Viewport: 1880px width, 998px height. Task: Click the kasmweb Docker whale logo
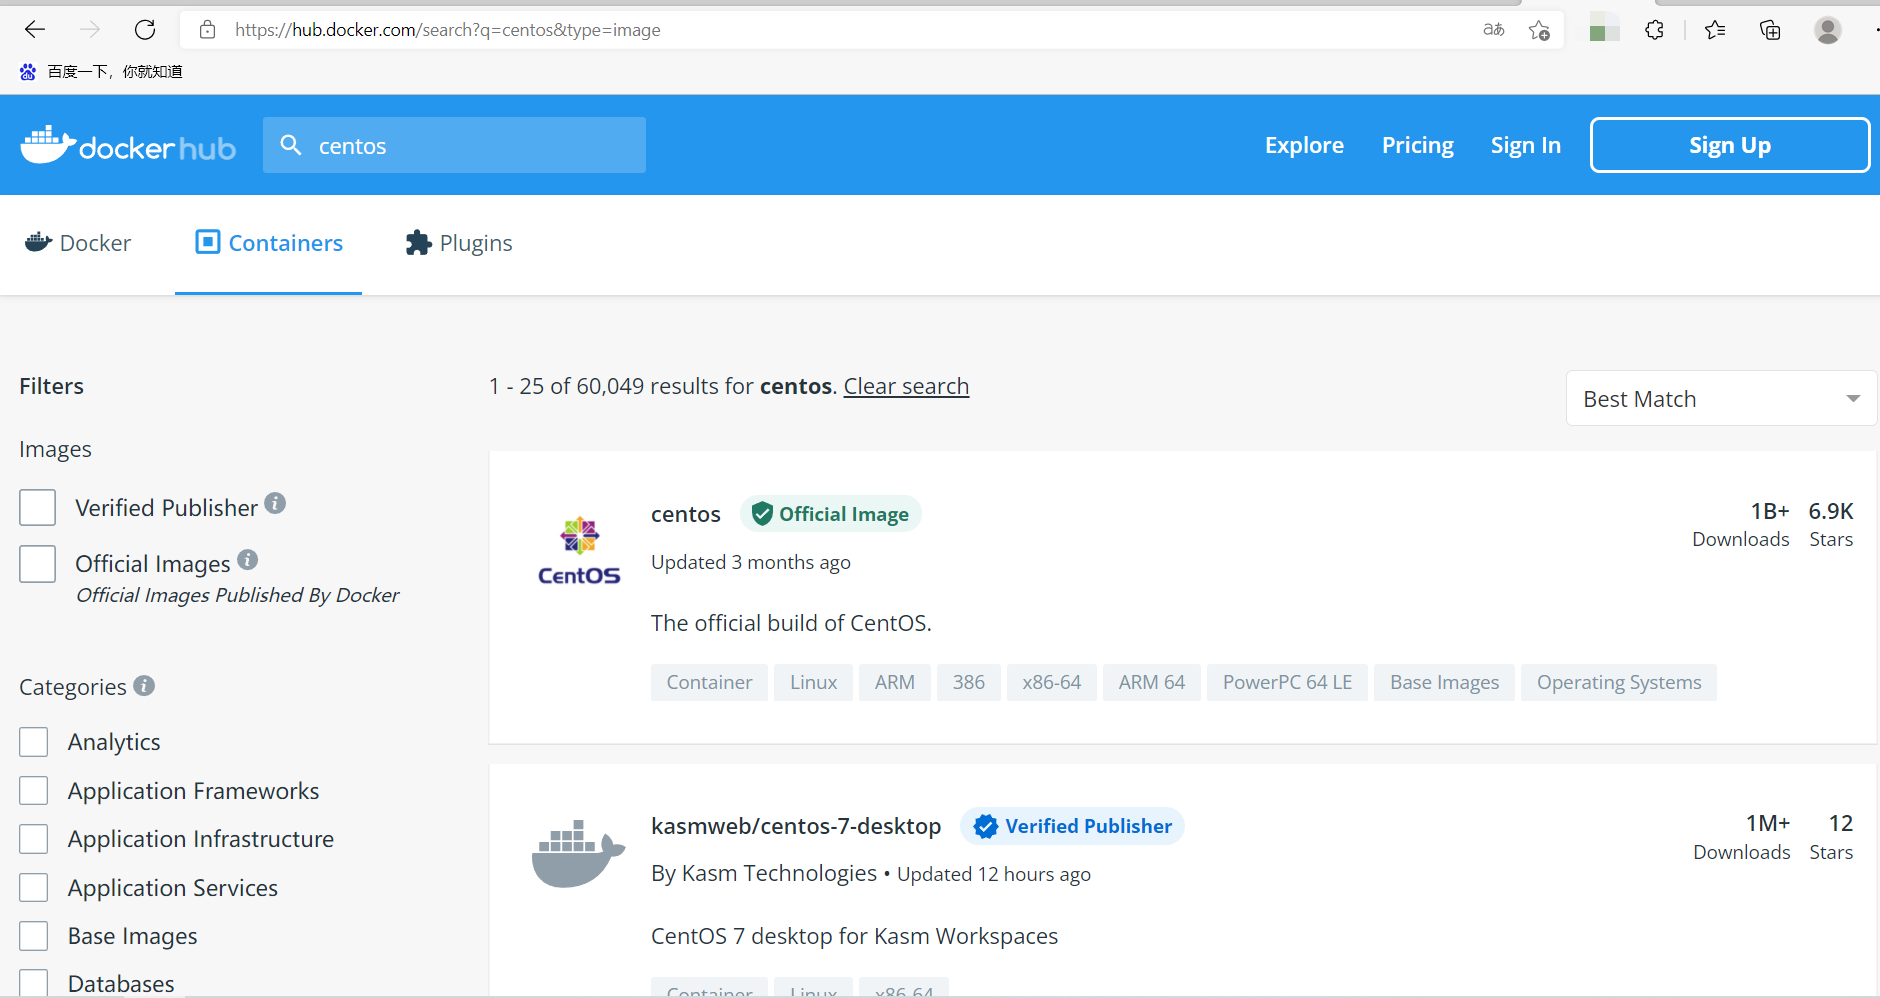578,853
